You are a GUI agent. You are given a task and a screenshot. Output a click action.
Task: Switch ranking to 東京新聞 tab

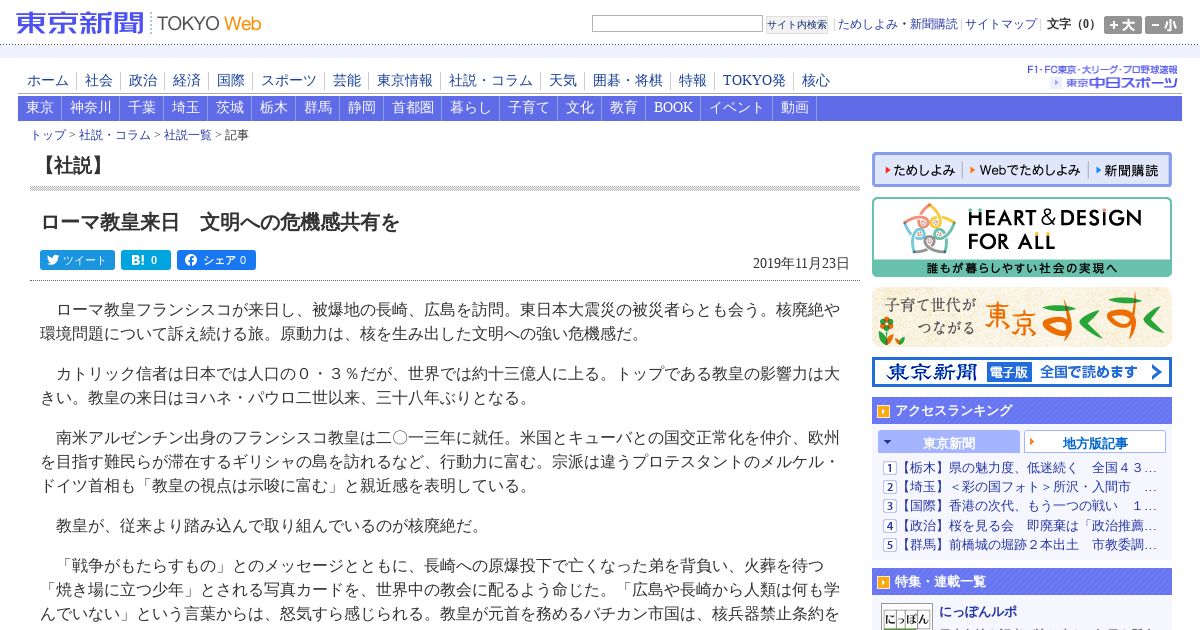pyautogui.click(x=949, y=443)
